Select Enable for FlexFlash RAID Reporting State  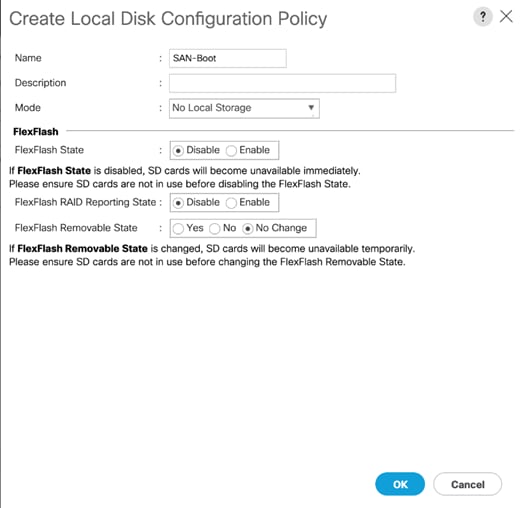[231, 203]
